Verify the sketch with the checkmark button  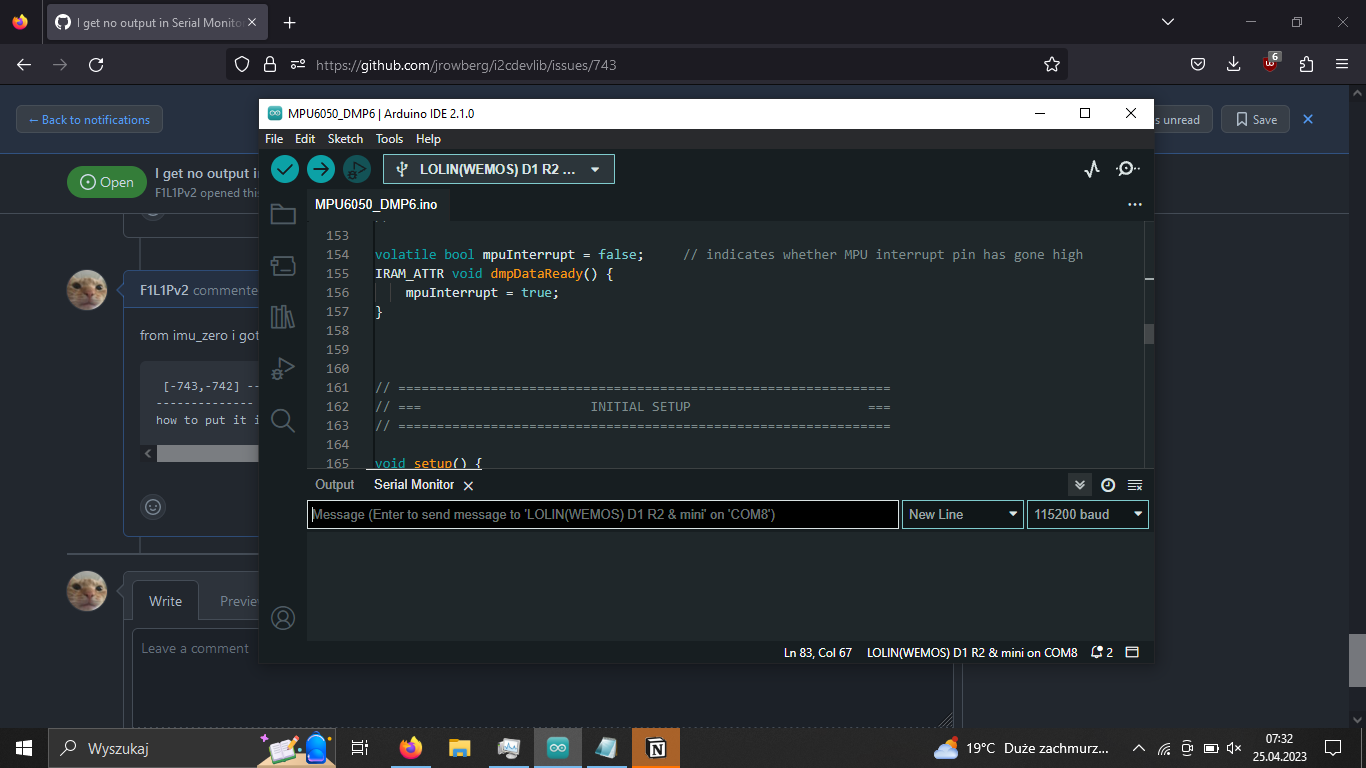[284, 169]
